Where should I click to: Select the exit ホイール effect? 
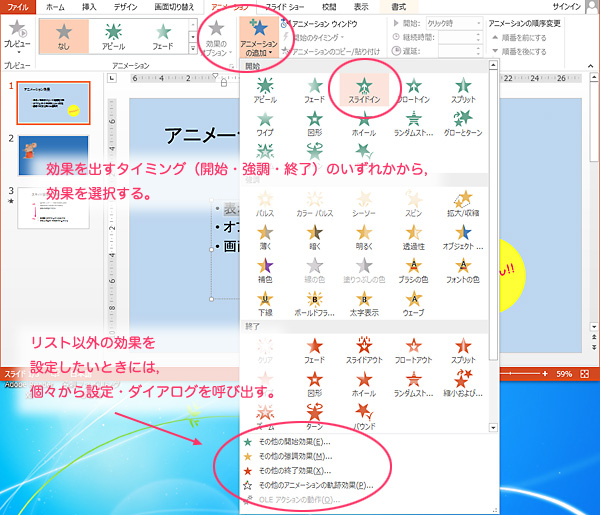point(364,384)
